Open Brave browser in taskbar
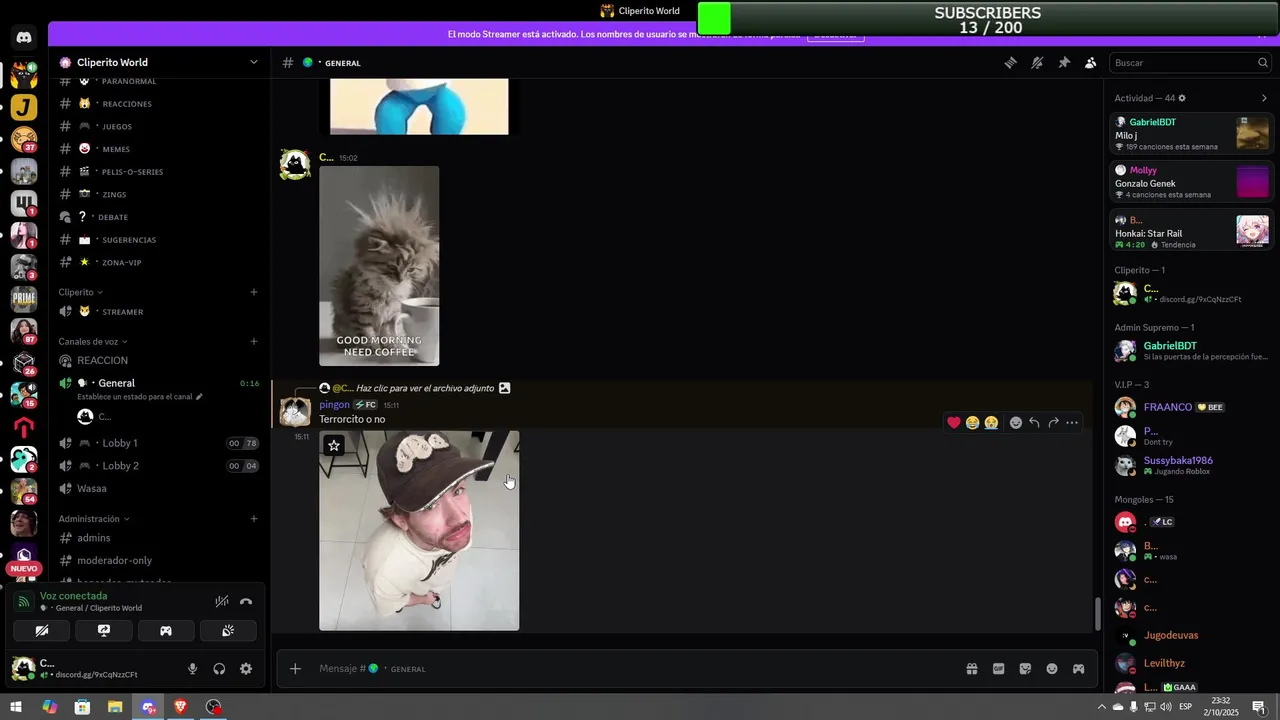Image resolution: width=1280 pixels, height=720 pixels. (180, 707)
